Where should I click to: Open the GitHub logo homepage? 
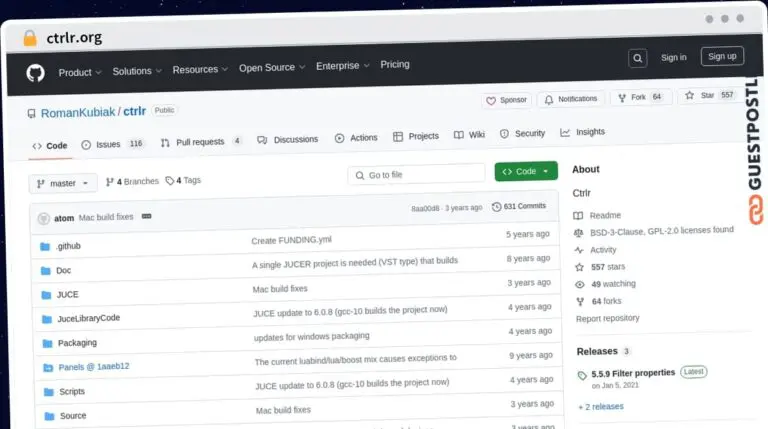[35, 73]
